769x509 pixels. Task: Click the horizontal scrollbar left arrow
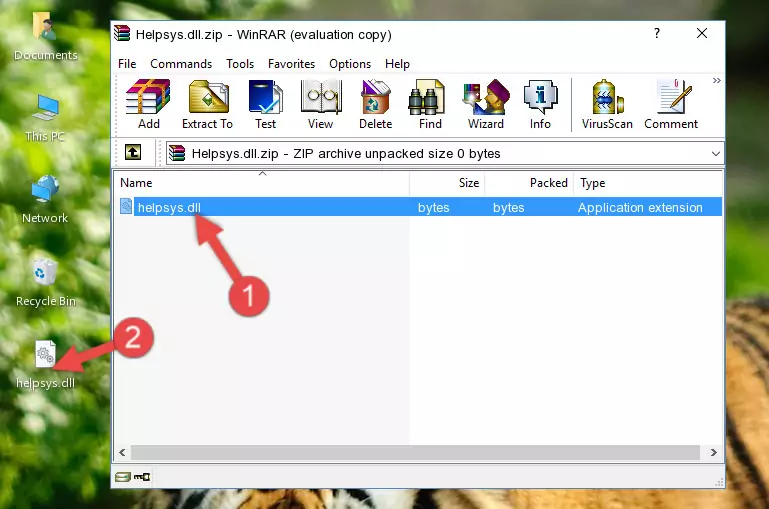point(123,452)
